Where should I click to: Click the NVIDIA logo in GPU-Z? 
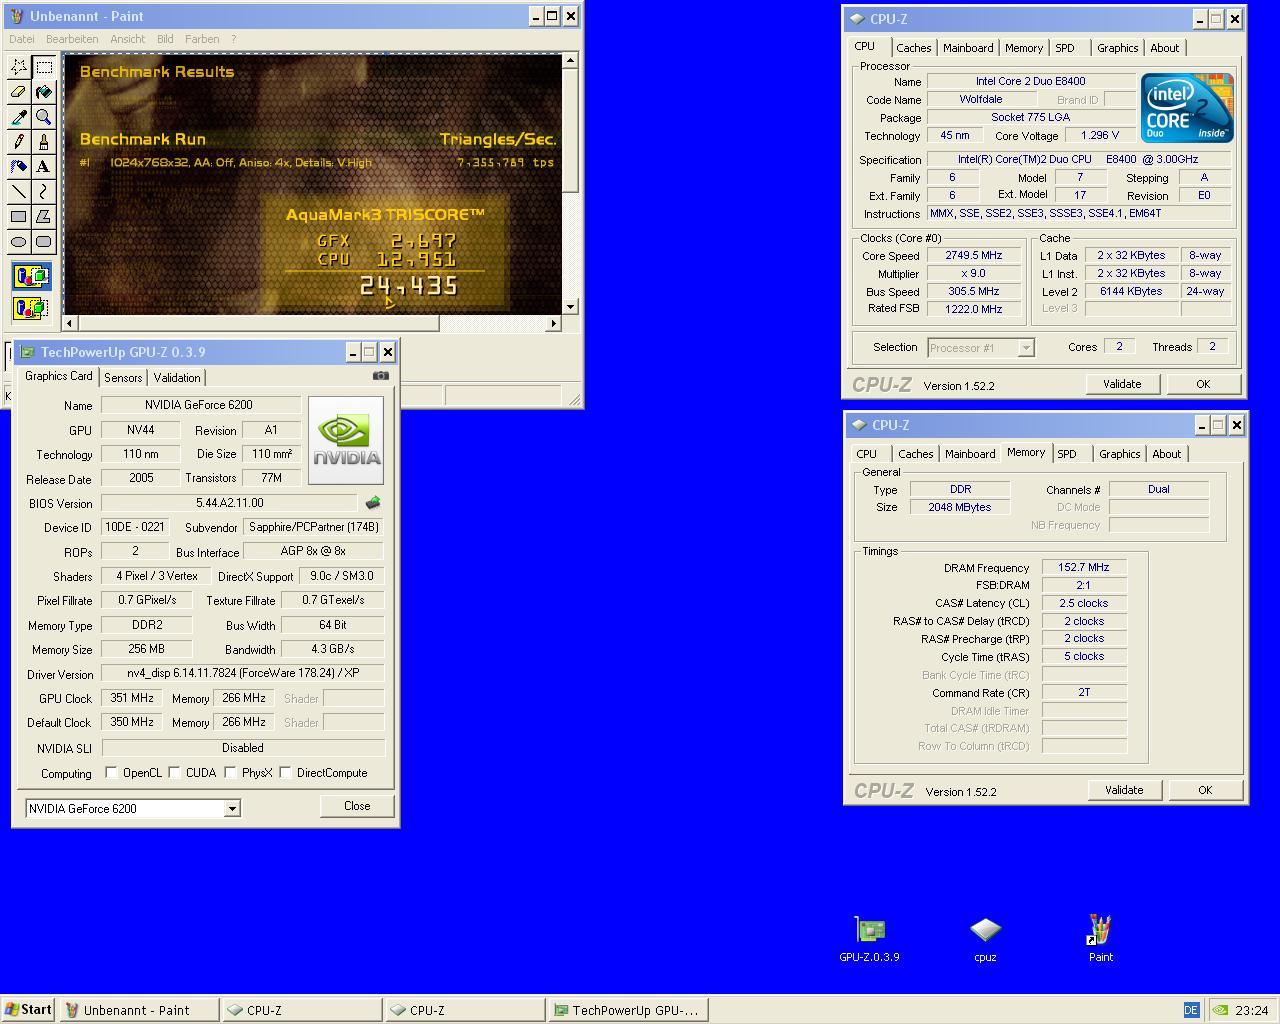pos(346,440)
